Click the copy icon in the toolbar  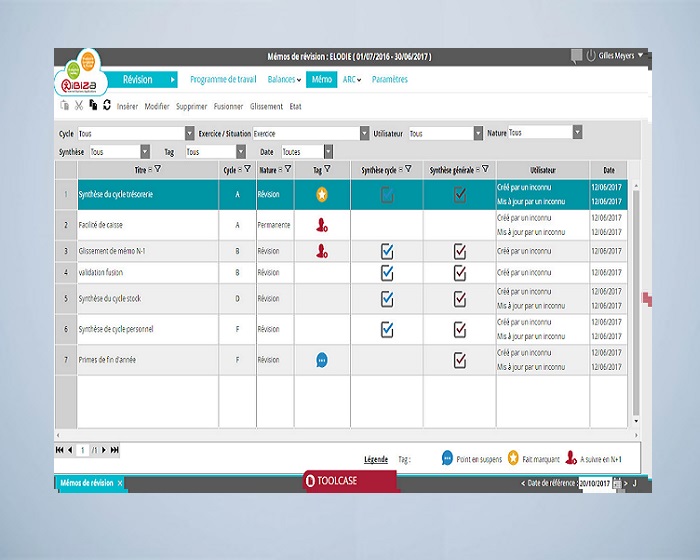(92, 105)
